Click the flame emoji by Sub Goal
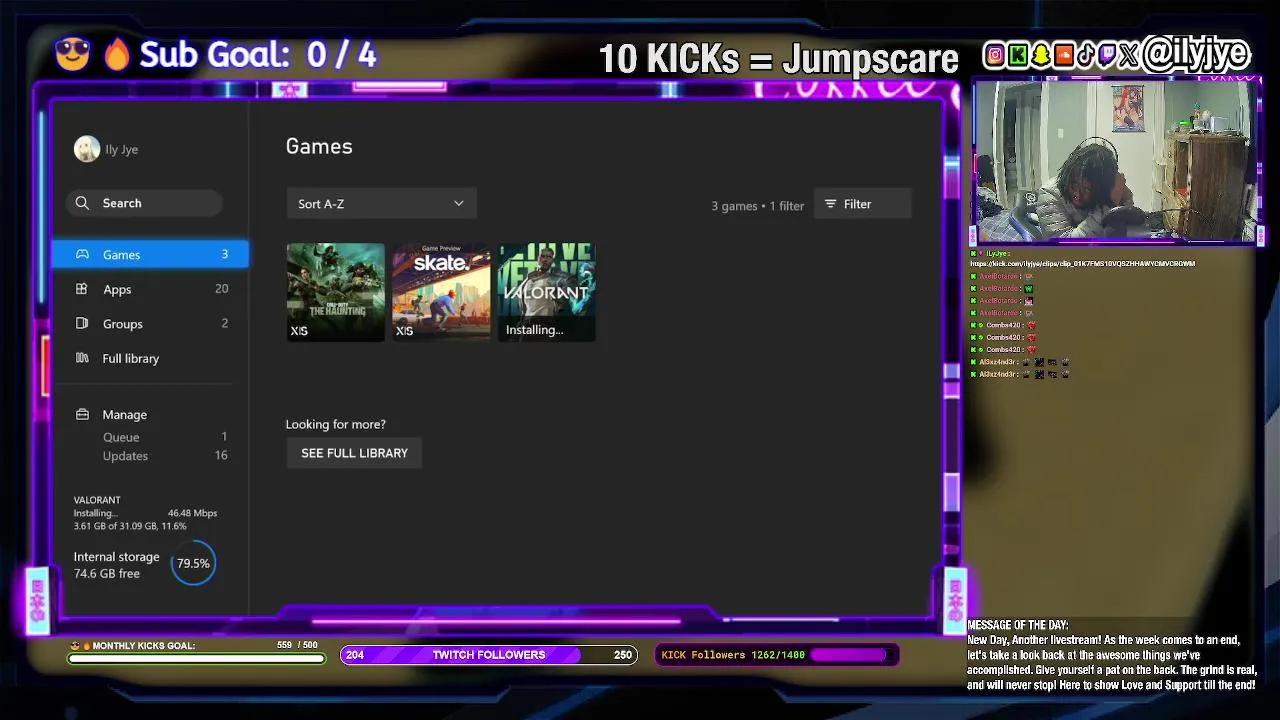Image resolution: width=1280 pixels, height=720 pixels. tap(117, 54)
